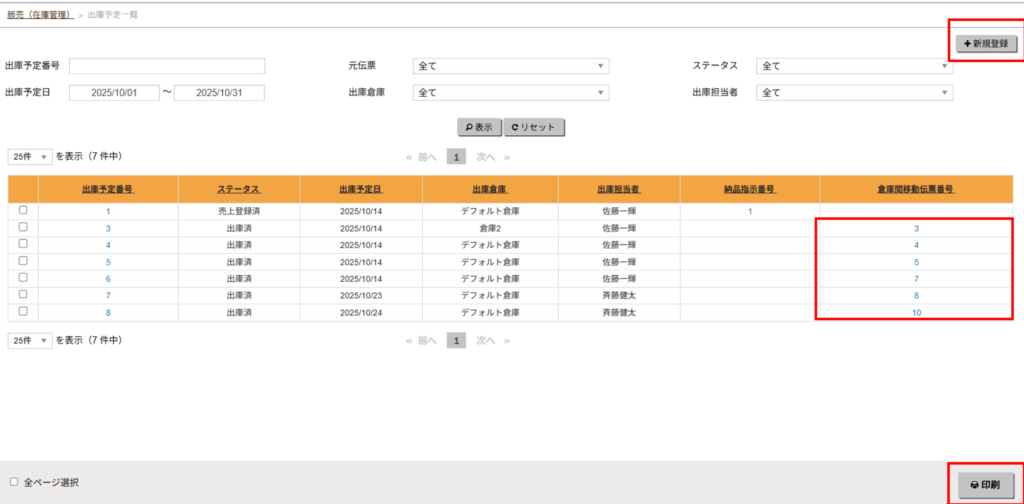Sort by ステータス column header
This screenshot has height=504, width=1024.
tap(238, 189)
